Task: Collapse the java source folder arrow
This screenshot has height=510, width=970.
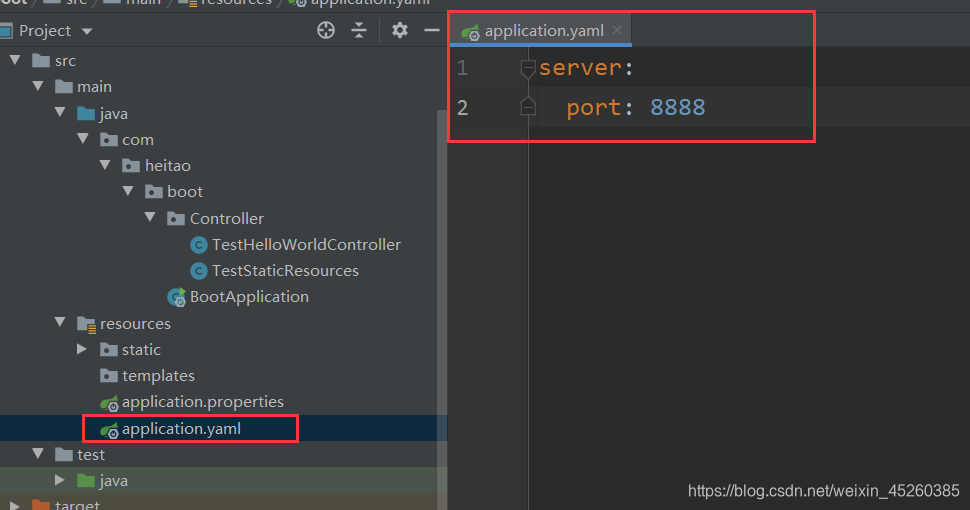Action: click(x=61, y=113)
